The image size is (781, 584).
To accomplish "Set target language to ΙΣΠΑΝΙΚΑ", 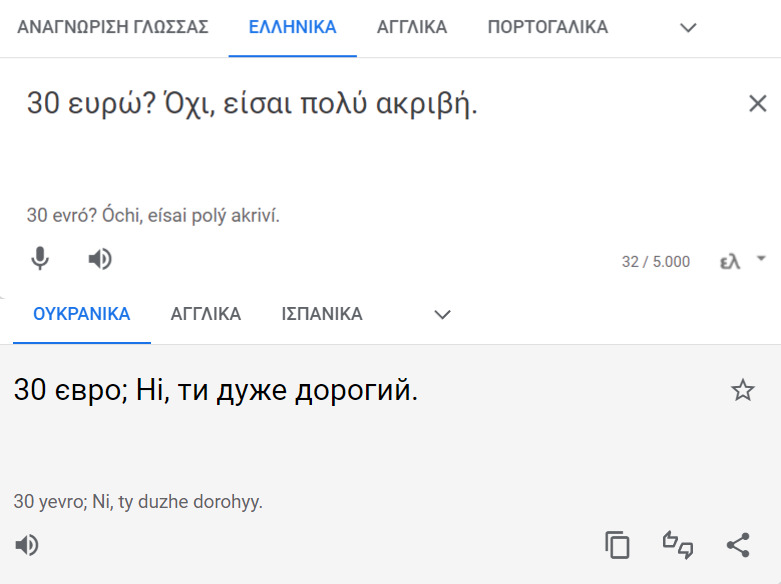I will [x=322, y=314].
